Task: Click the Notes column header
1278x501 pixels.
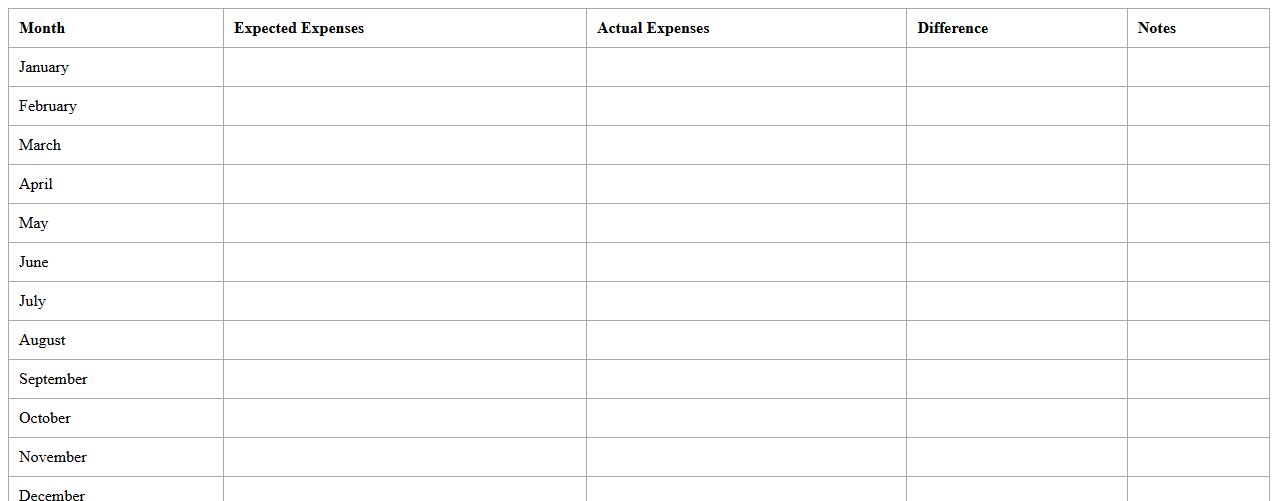Action: [1156, 28]
